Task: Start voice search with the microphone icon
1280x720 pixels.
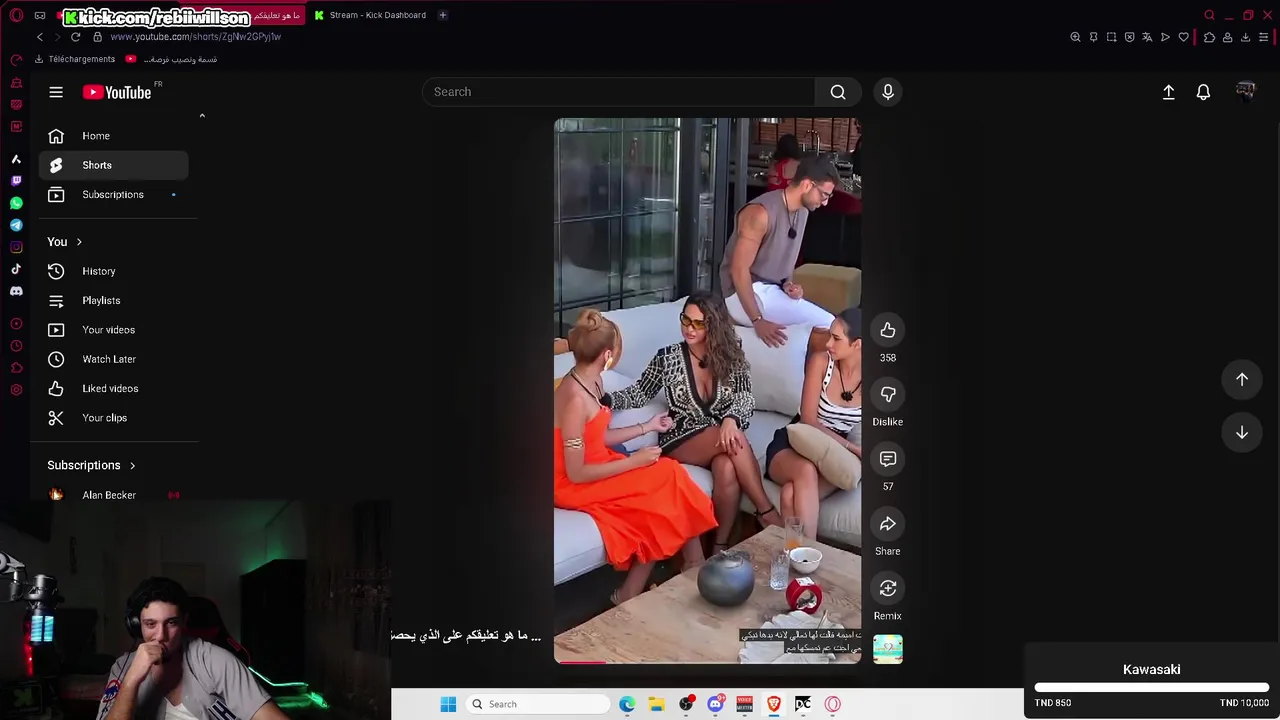Action: tap(888, 92)
